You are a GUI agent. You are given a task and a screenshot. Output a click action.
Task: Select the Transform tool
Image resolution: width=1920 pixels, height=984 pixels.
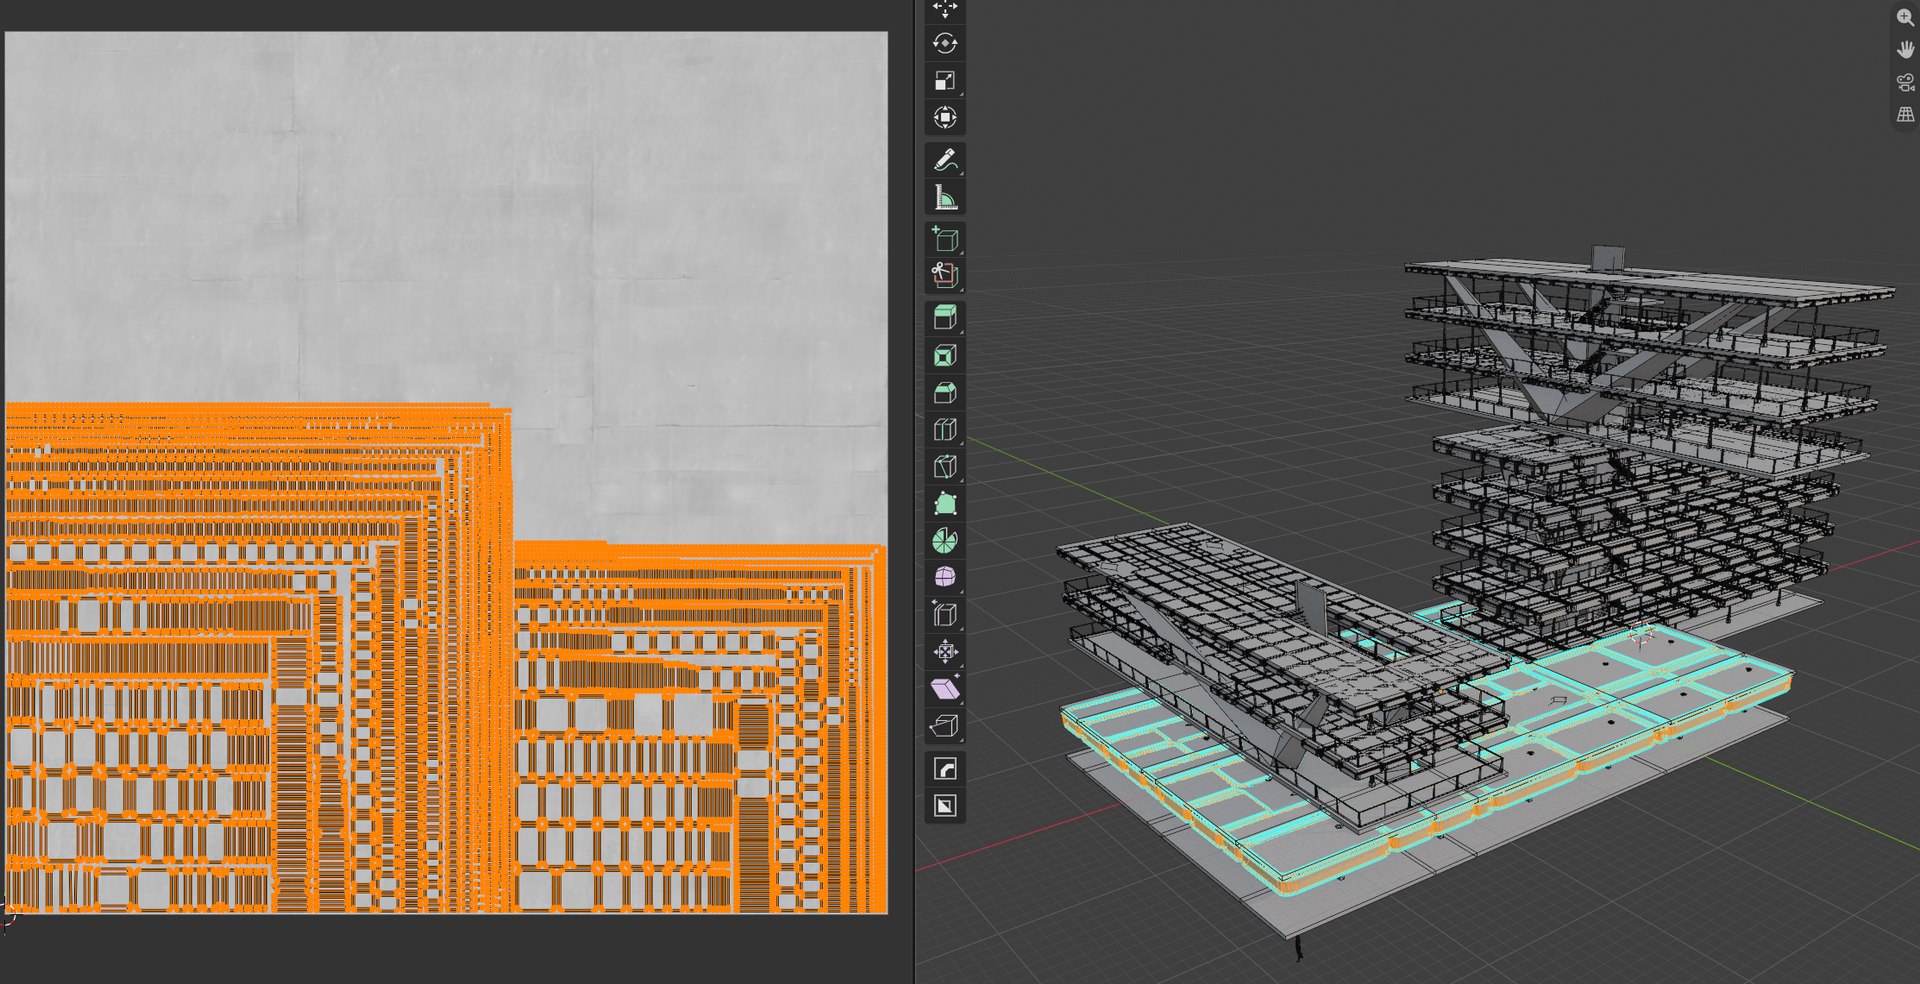[x=945, y=118]
